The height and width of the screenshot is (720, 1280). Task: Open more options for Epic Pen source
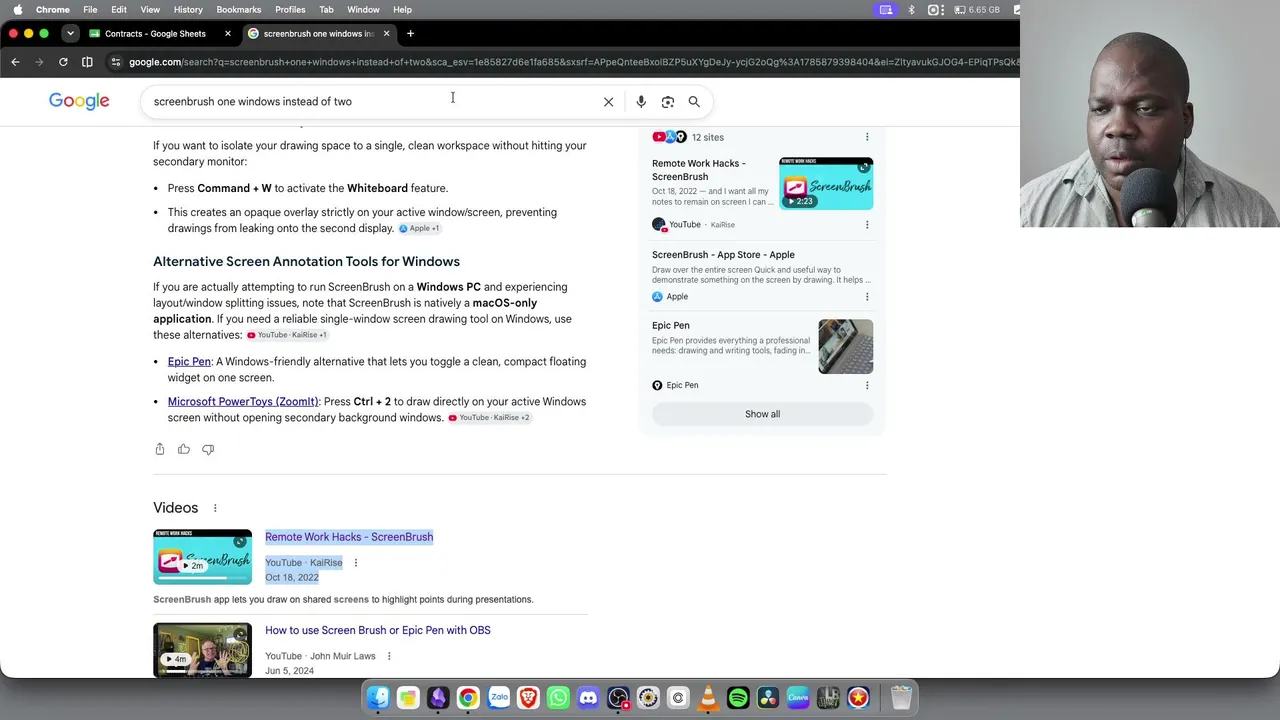click(867, 385)
